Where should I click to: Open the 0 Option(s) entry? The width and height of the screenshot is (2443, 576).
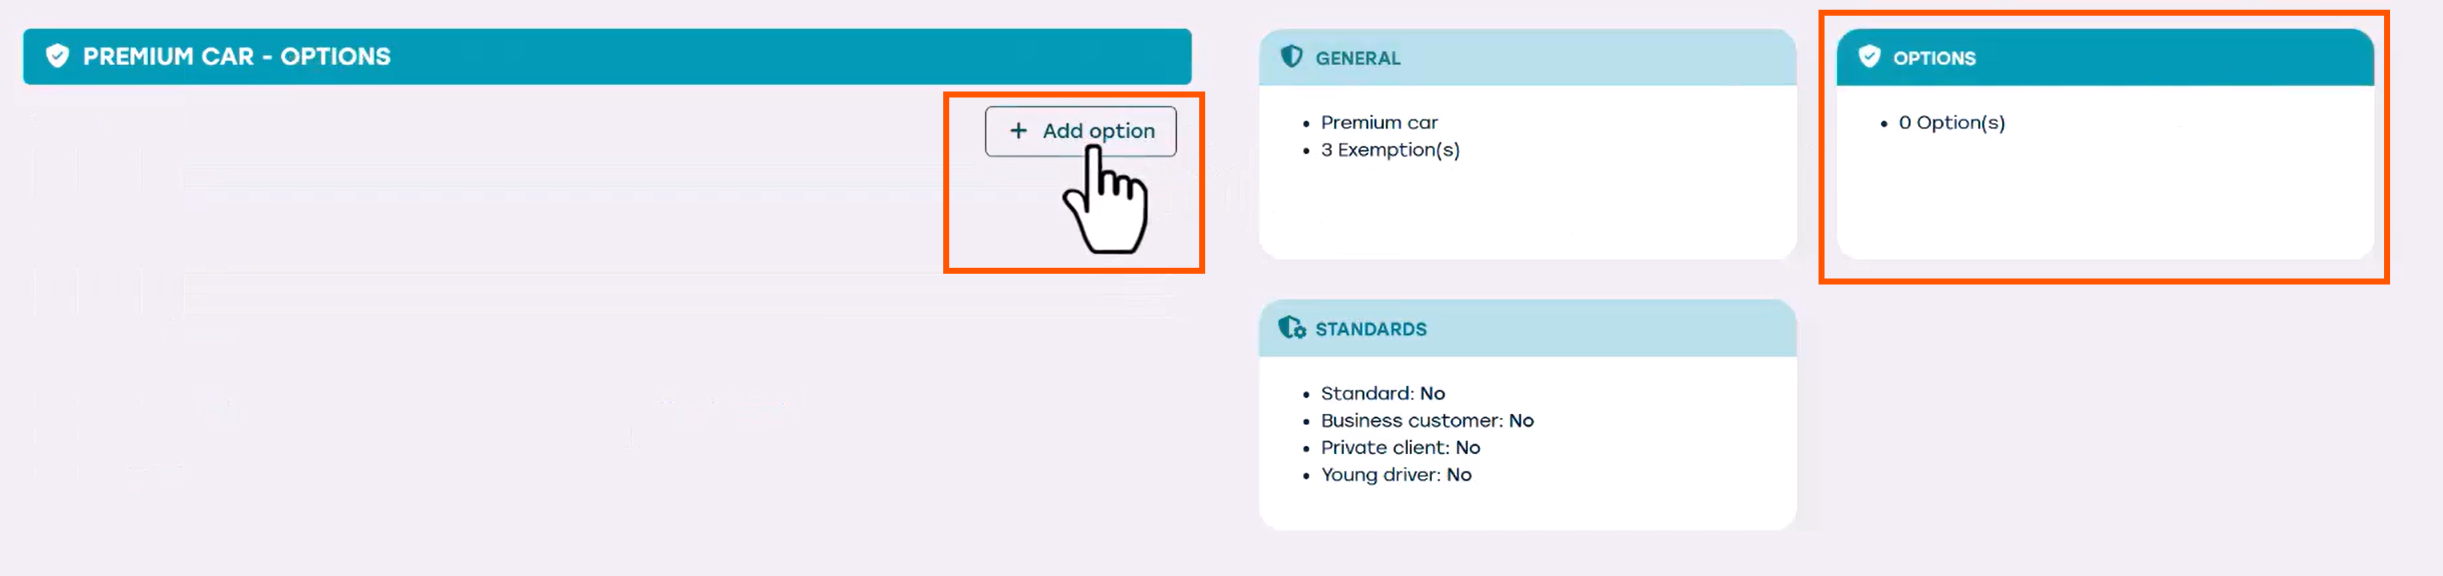tap(1951, 123)
